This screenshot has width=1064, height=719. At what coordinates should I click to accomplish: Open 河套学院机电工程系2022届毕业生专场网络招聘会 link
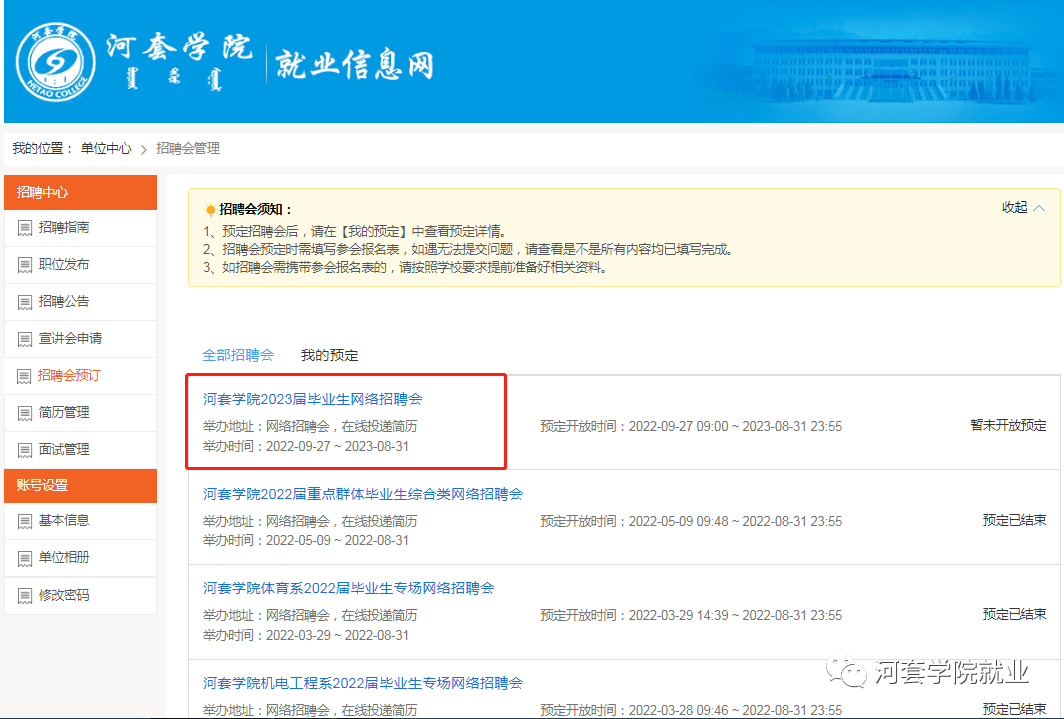click(x=362, y=683)
